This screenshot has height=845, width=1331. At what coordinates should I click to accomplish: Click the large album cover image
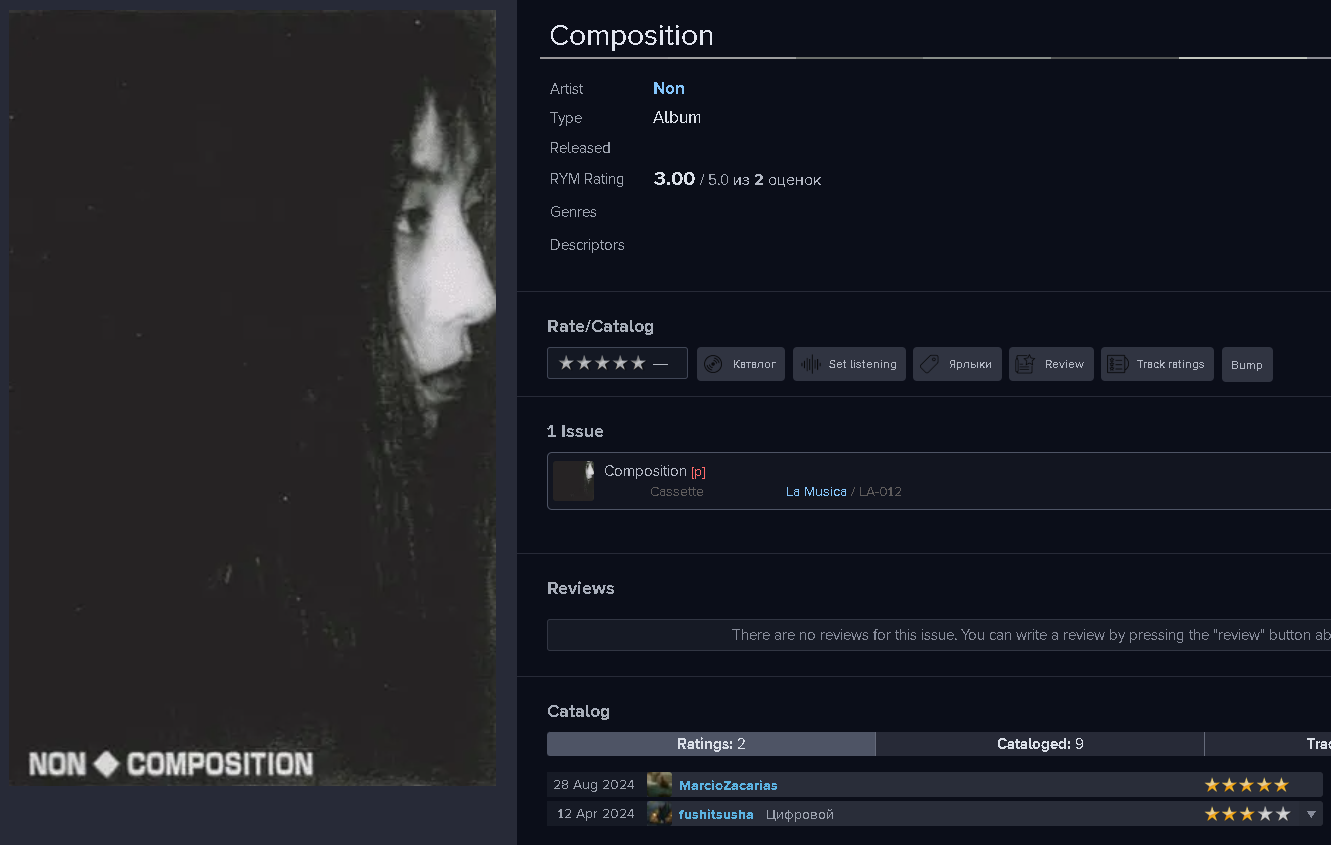click(x=253, y=398)
